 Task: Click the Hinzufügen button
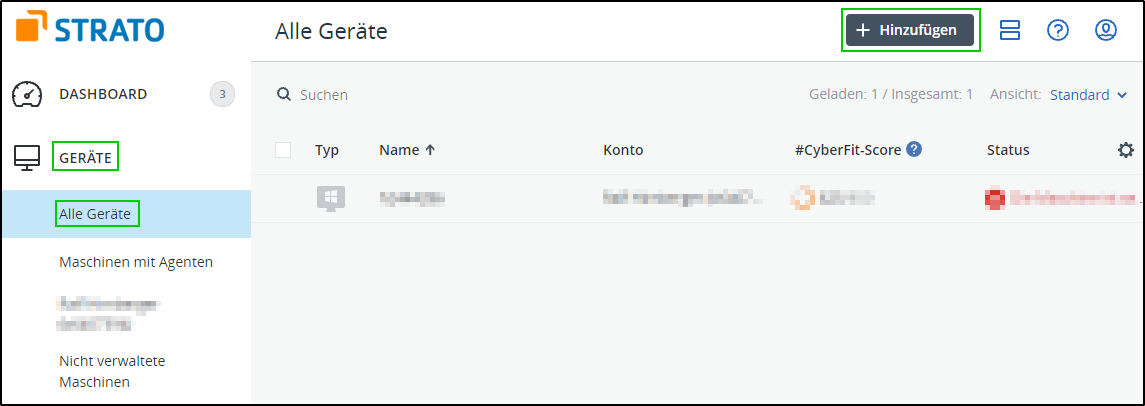click(x=910, y=31)
